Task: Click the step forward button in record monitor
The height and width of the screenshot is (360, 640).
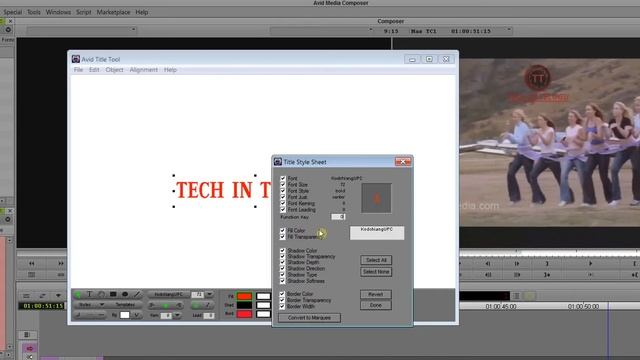Action: point(517,264)
